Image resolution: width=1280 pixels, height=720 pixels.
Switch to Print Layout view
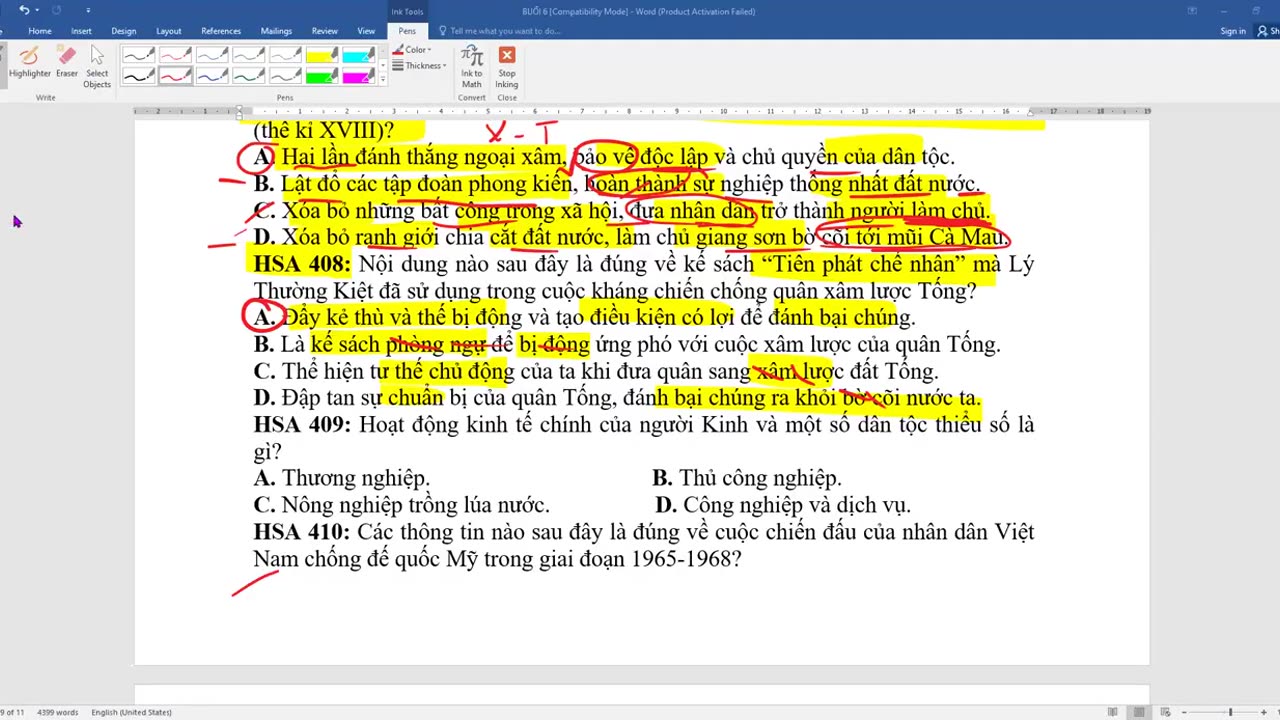(1138, 712)
